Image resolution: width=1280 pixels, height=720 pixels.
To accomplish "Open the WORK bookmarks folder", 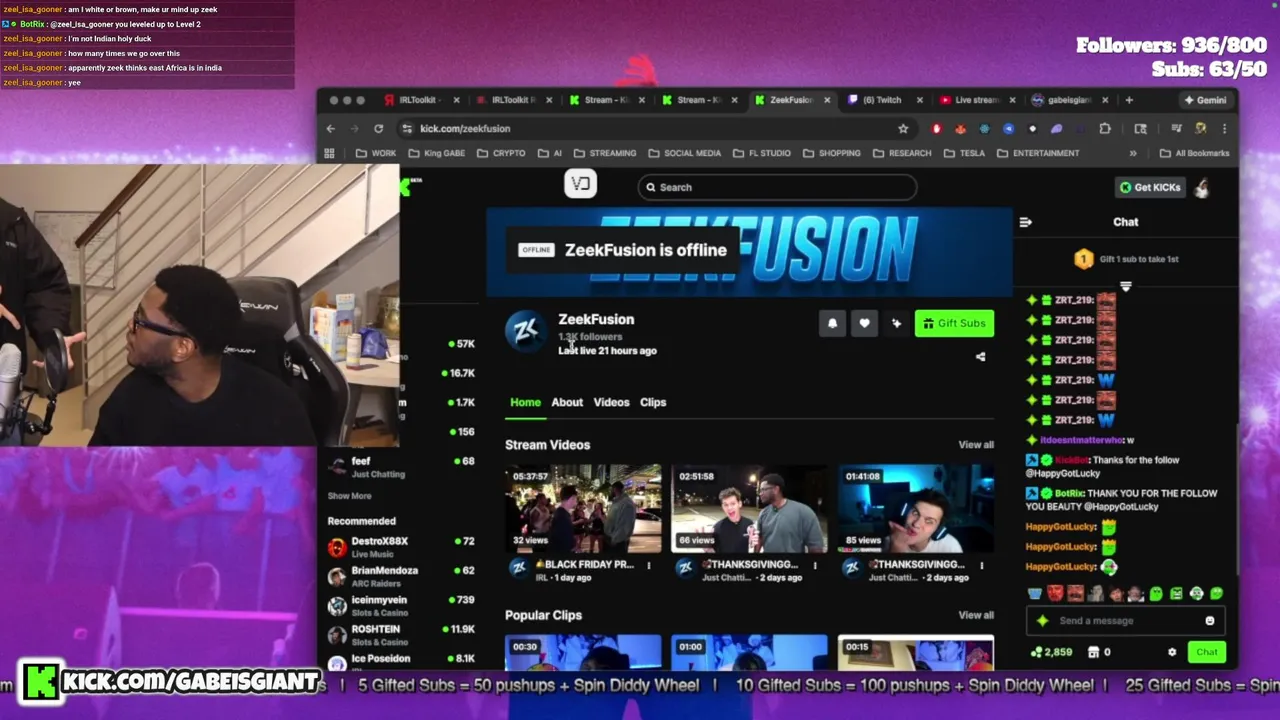I will pyautogui.click(x=376, y=153).
